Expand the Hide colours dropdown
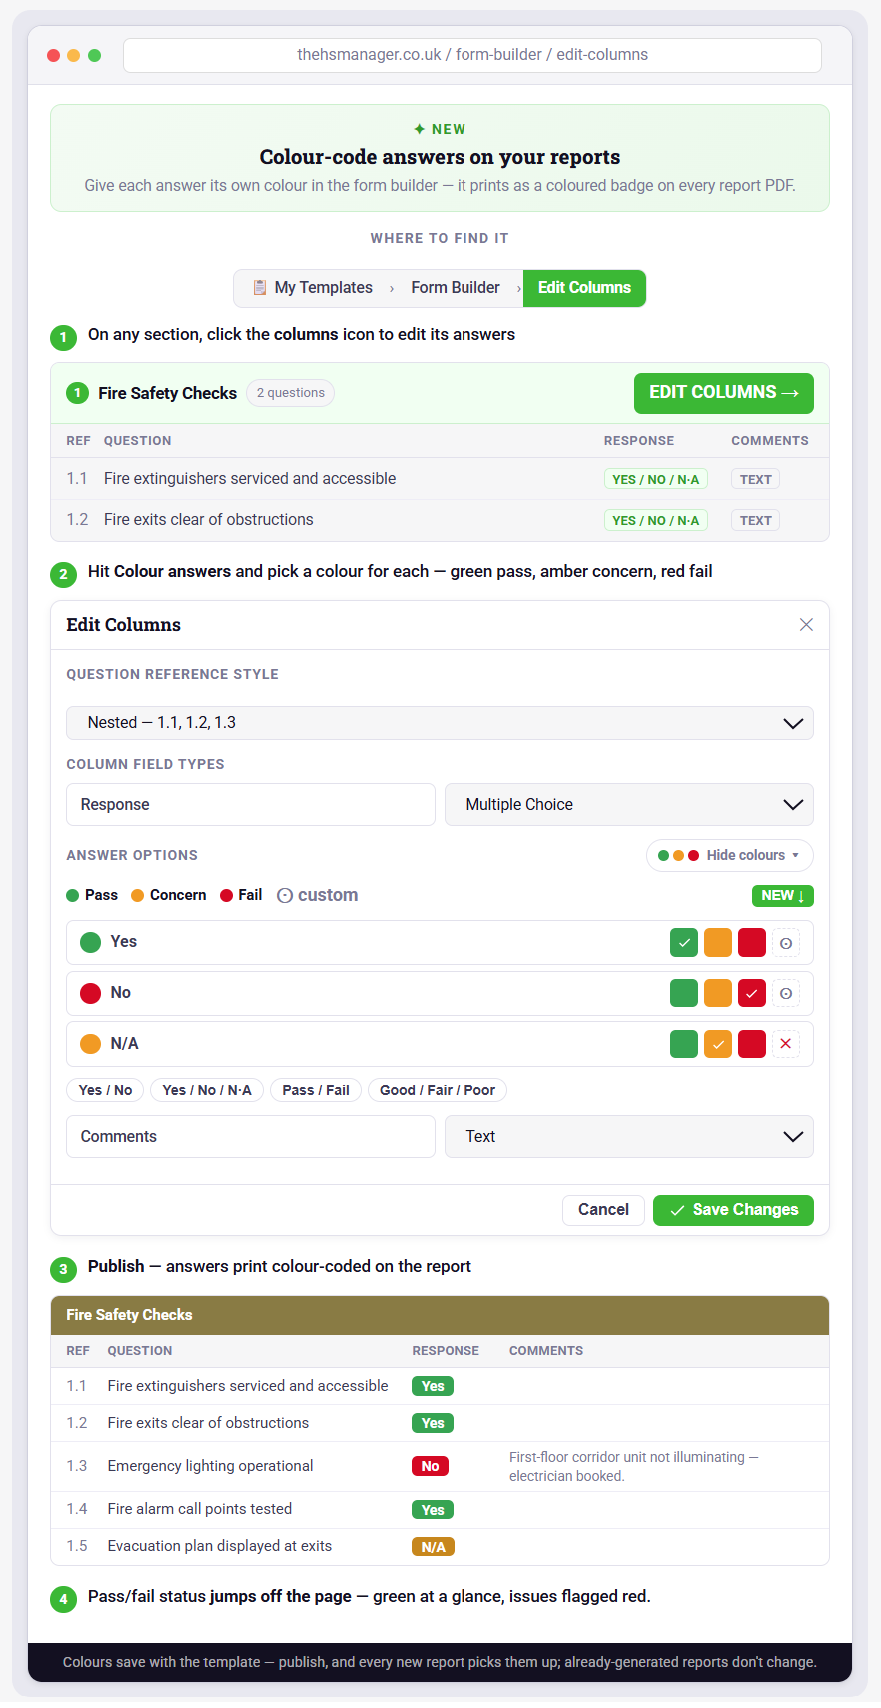The height and width of the screenshot is (1708, 881). coord(730,856)
